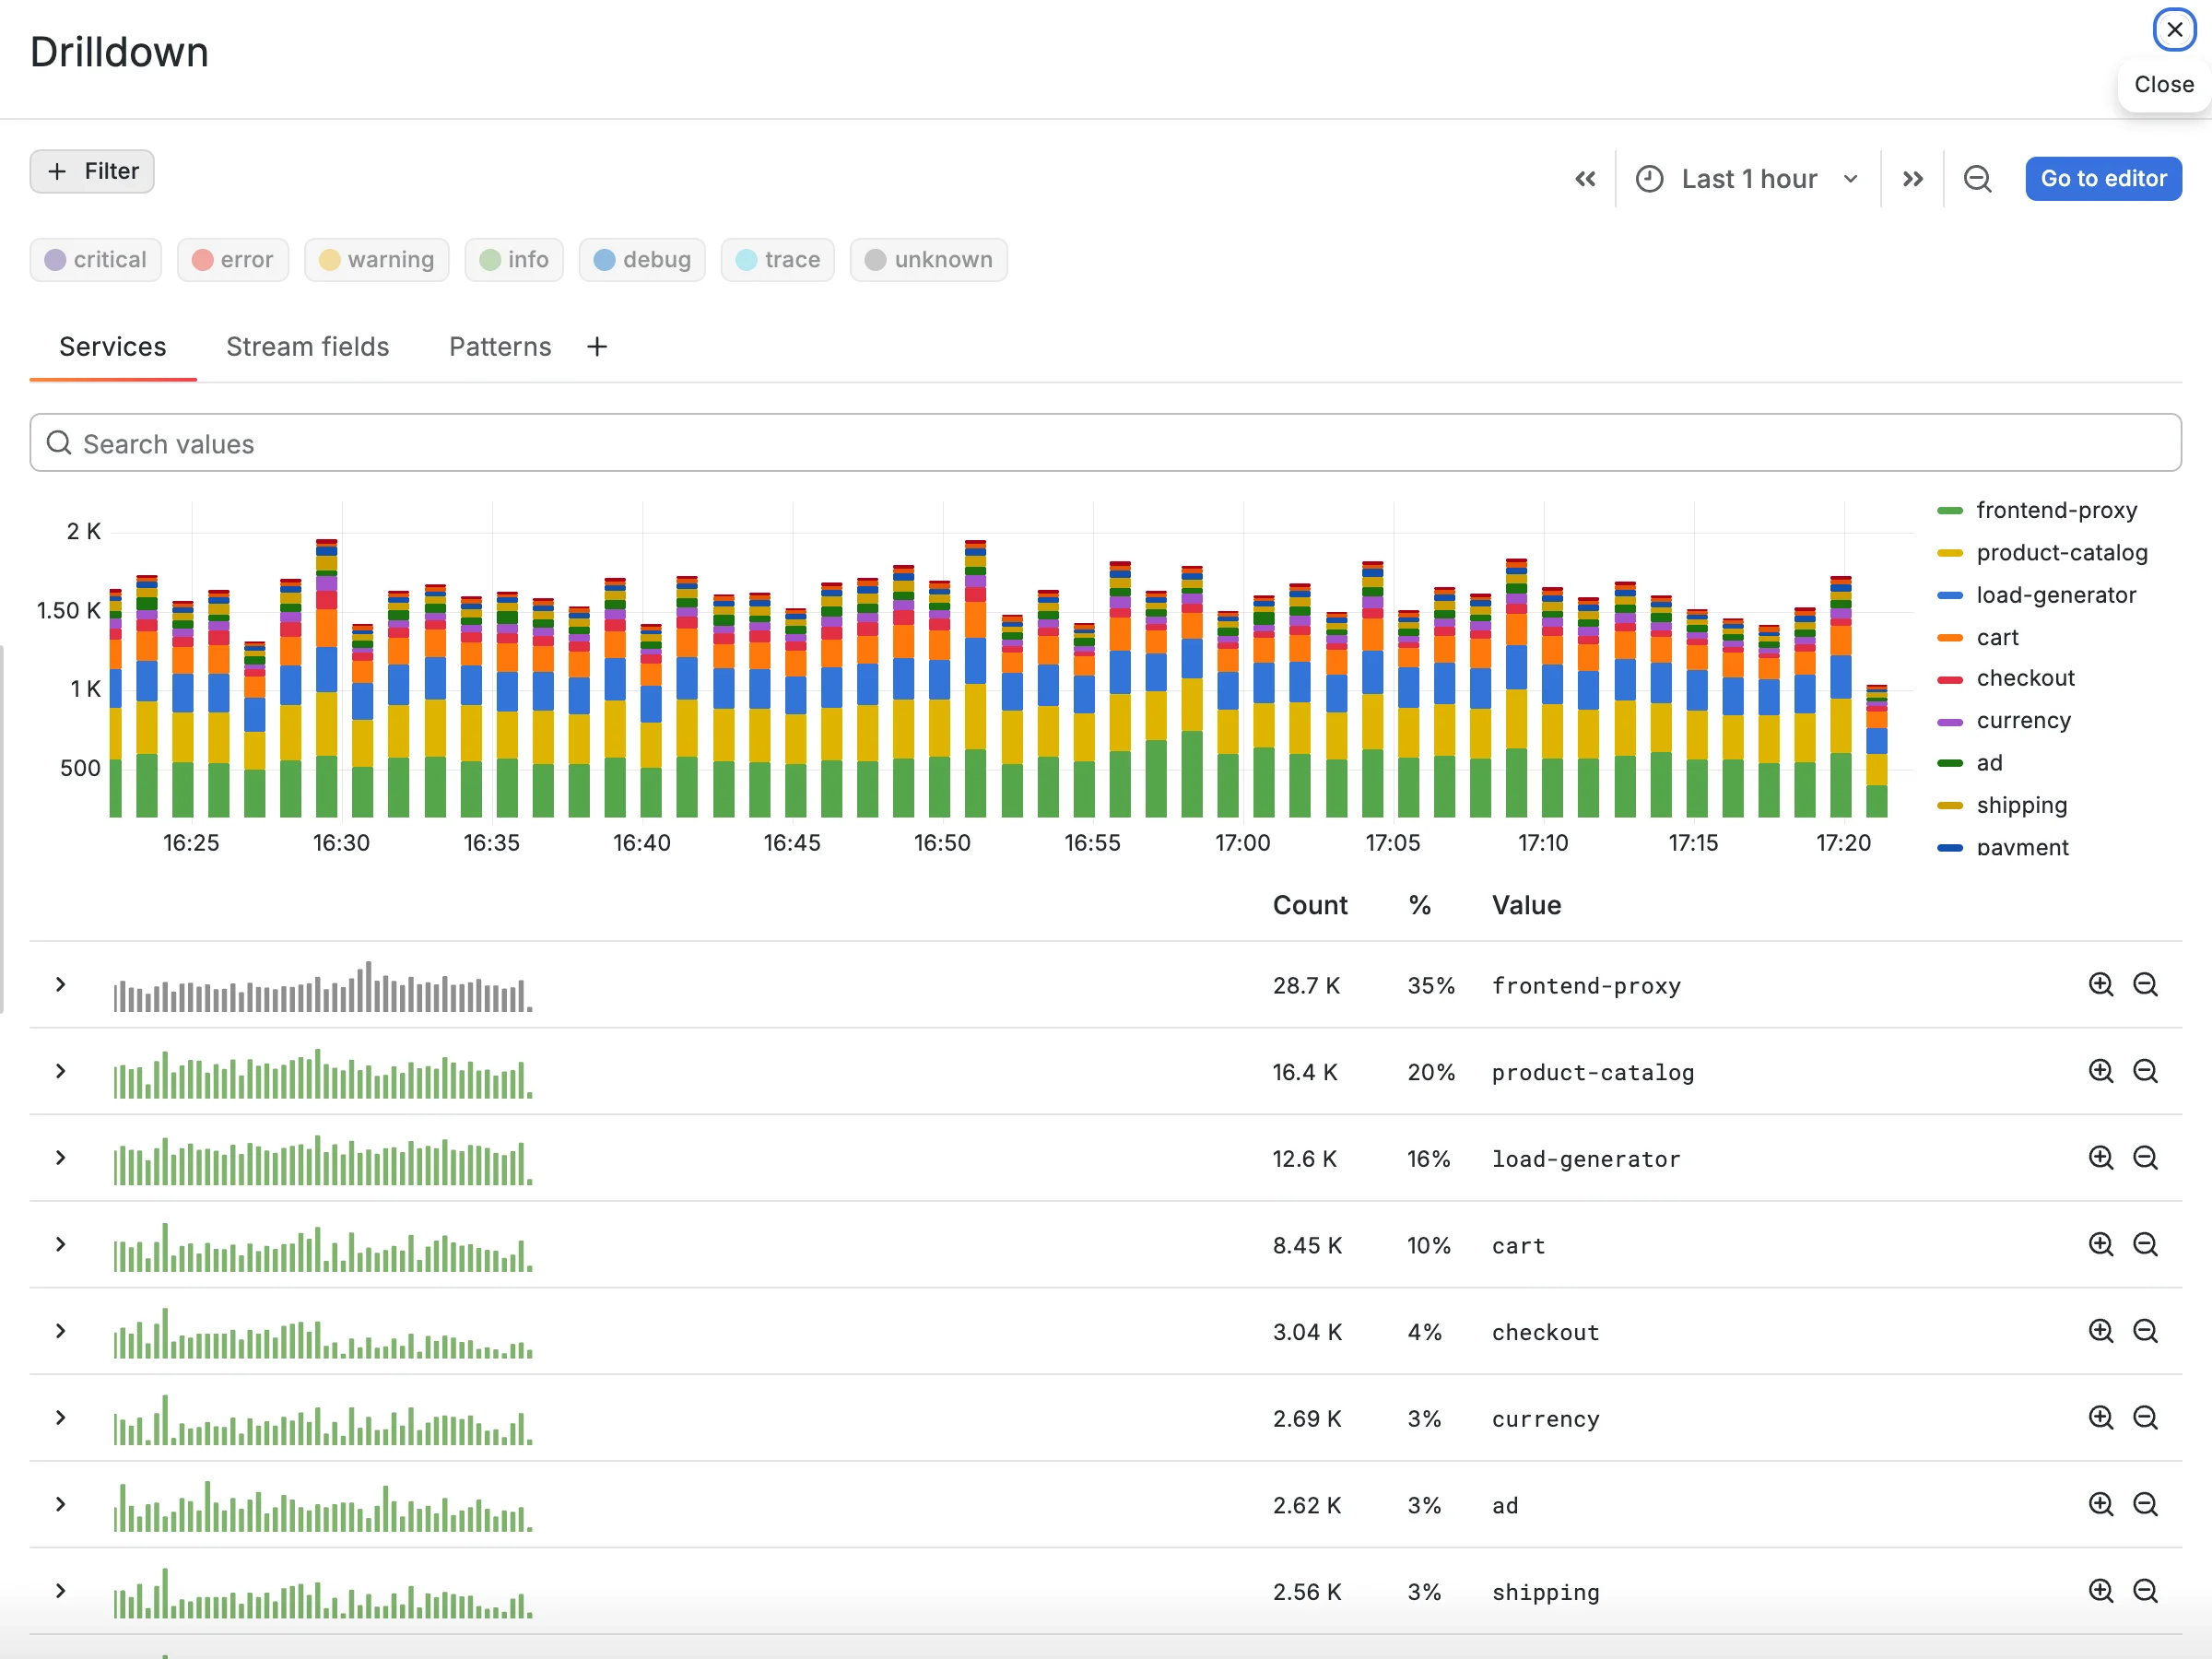Click the Filter button
This screenshot has width=2212, height=1659.
tap(92, 171)
